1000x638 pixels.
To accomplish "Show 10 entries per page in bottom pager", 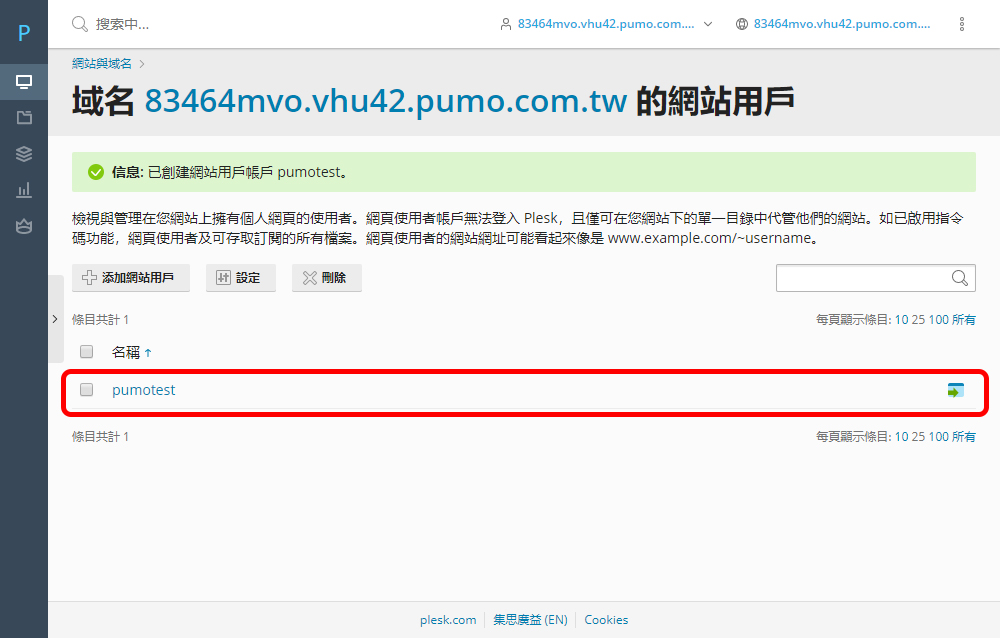I will [901, 437].
